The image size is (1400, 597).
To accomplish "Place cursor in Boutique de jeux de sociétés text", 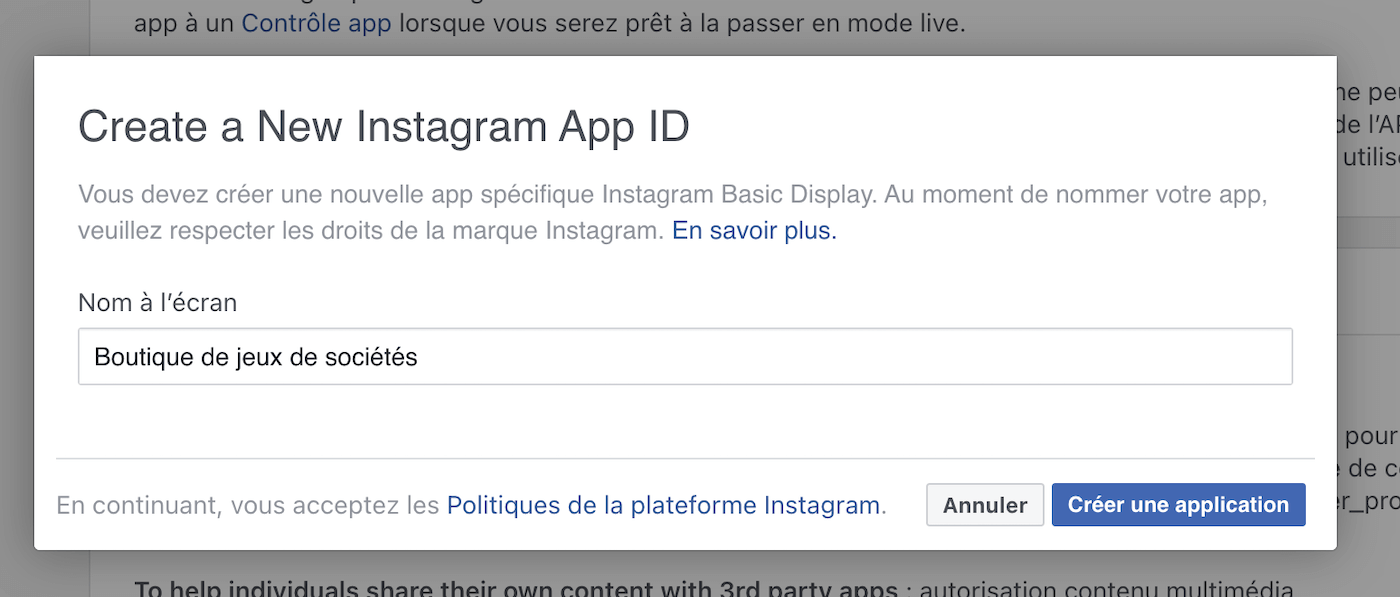I will [256, 357].
